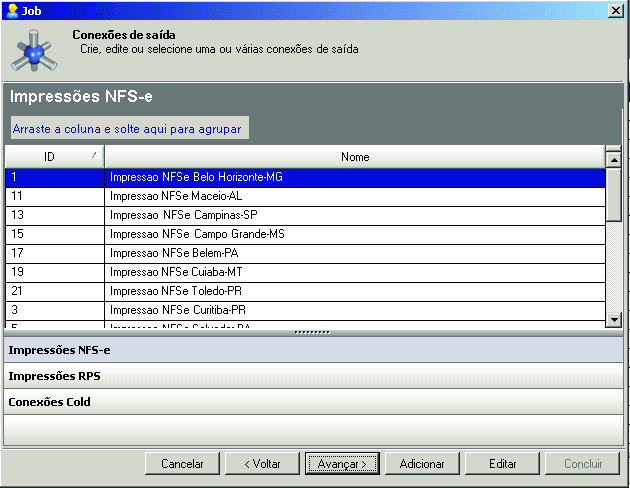Select the Impressao NFSe Belem-PA row
630x488 pixels.
(x=354, y=253)
